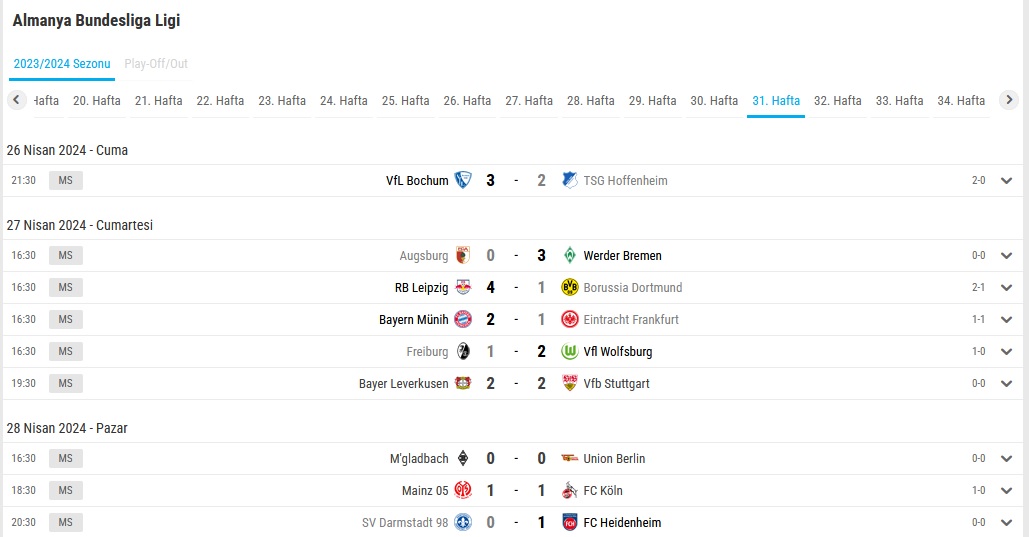Click the Mainz 05 club logo

point(463,490)
